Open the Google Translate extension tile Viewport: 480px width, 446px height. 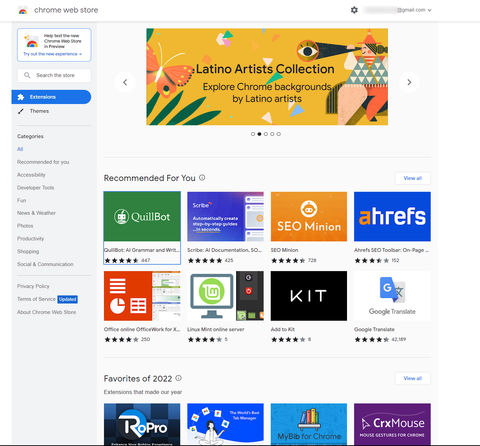(x=392, y=307)
